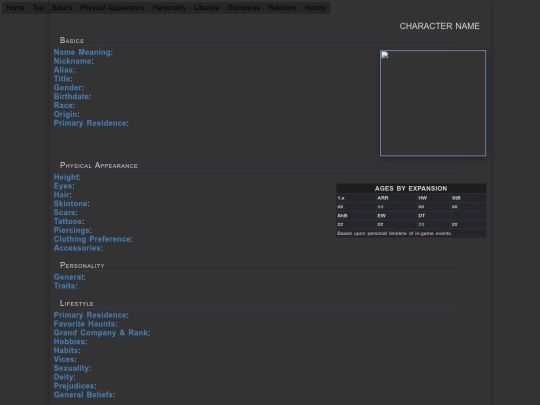The width and height of the screenshot is (540, 405).
Task: Click the Height label
Action: tap(66, 177)
